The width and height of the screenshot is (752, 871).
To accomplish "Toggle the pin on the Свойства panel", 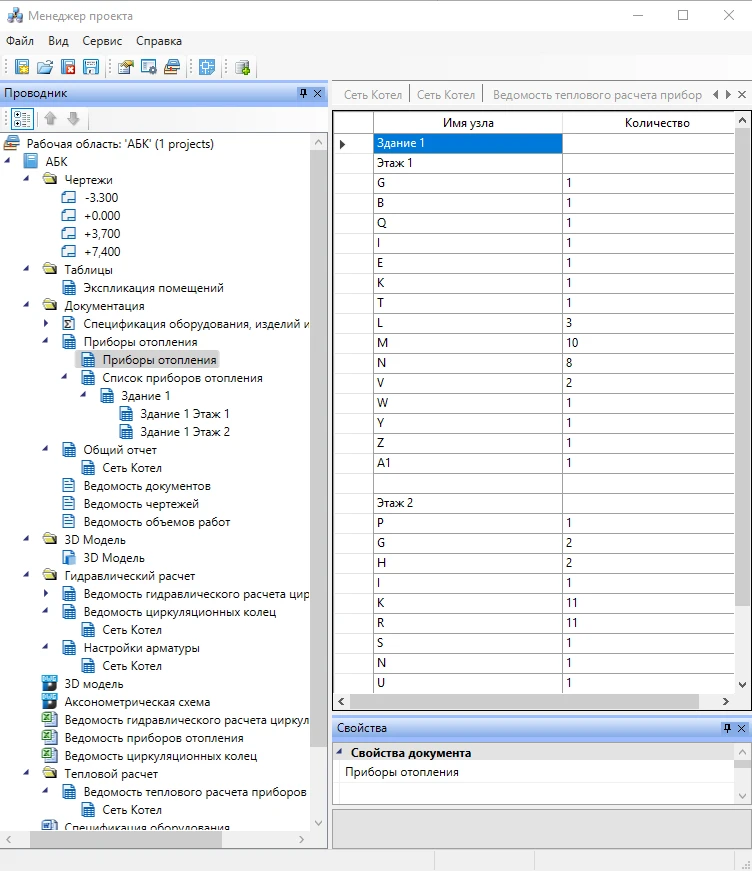I will click(727, 728).
